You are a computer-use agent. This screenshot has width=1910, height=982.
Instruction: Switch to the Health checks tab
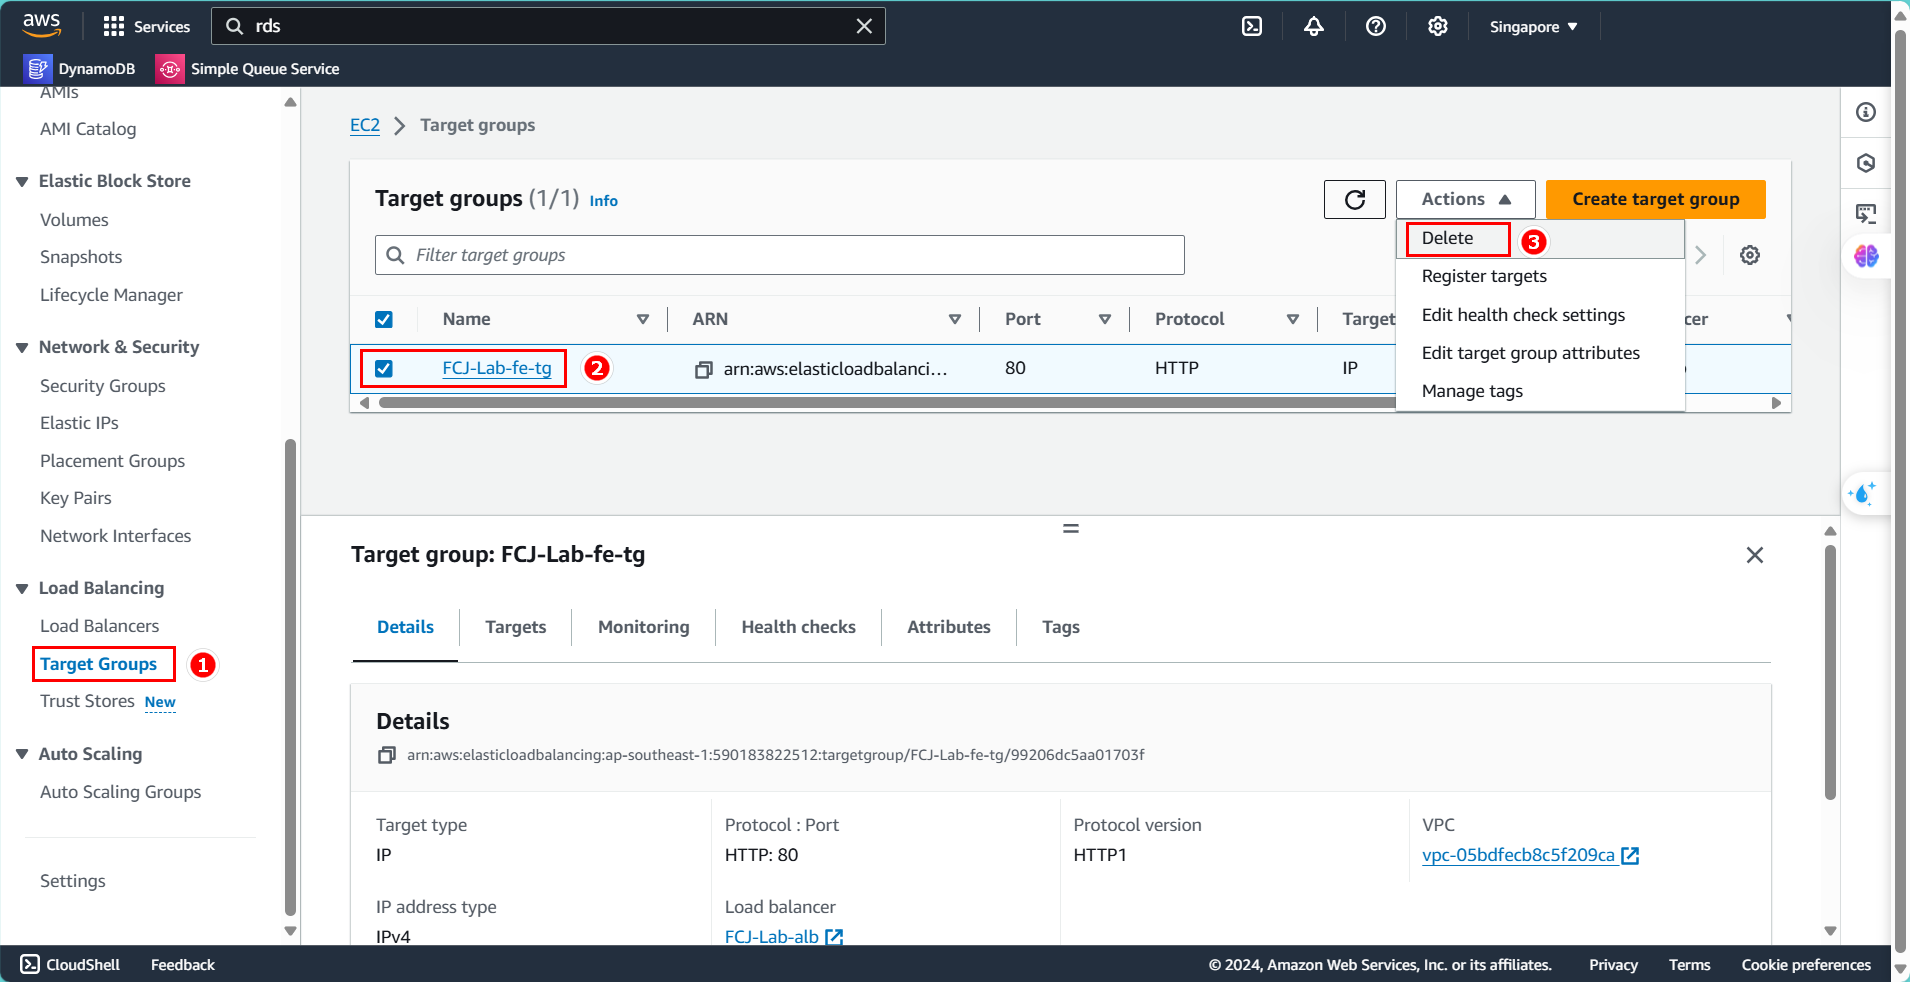coord(799,627)
